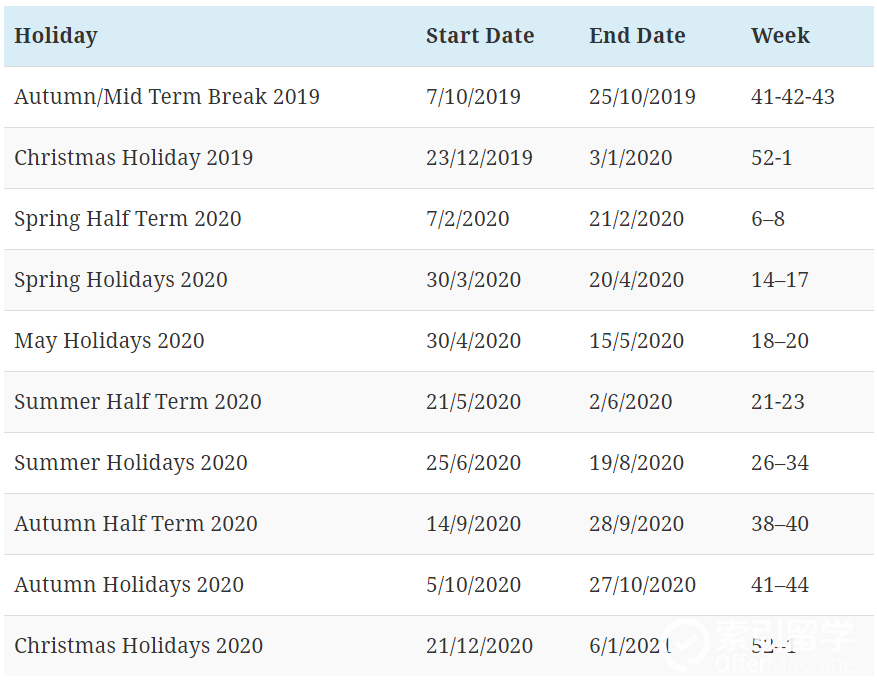Select the Christmas Holiday 2019 cell
The width and height of the screenshot is (877, 682).
134,158
